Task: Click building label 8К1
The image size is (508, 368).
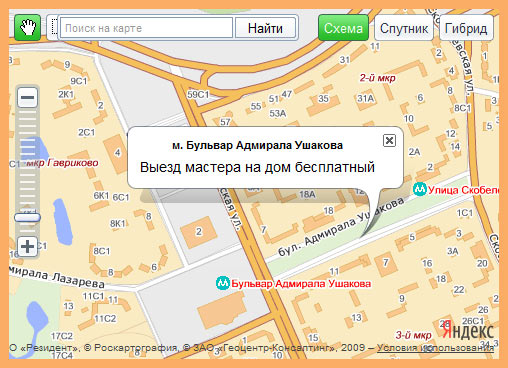Action: coord(118,223)
